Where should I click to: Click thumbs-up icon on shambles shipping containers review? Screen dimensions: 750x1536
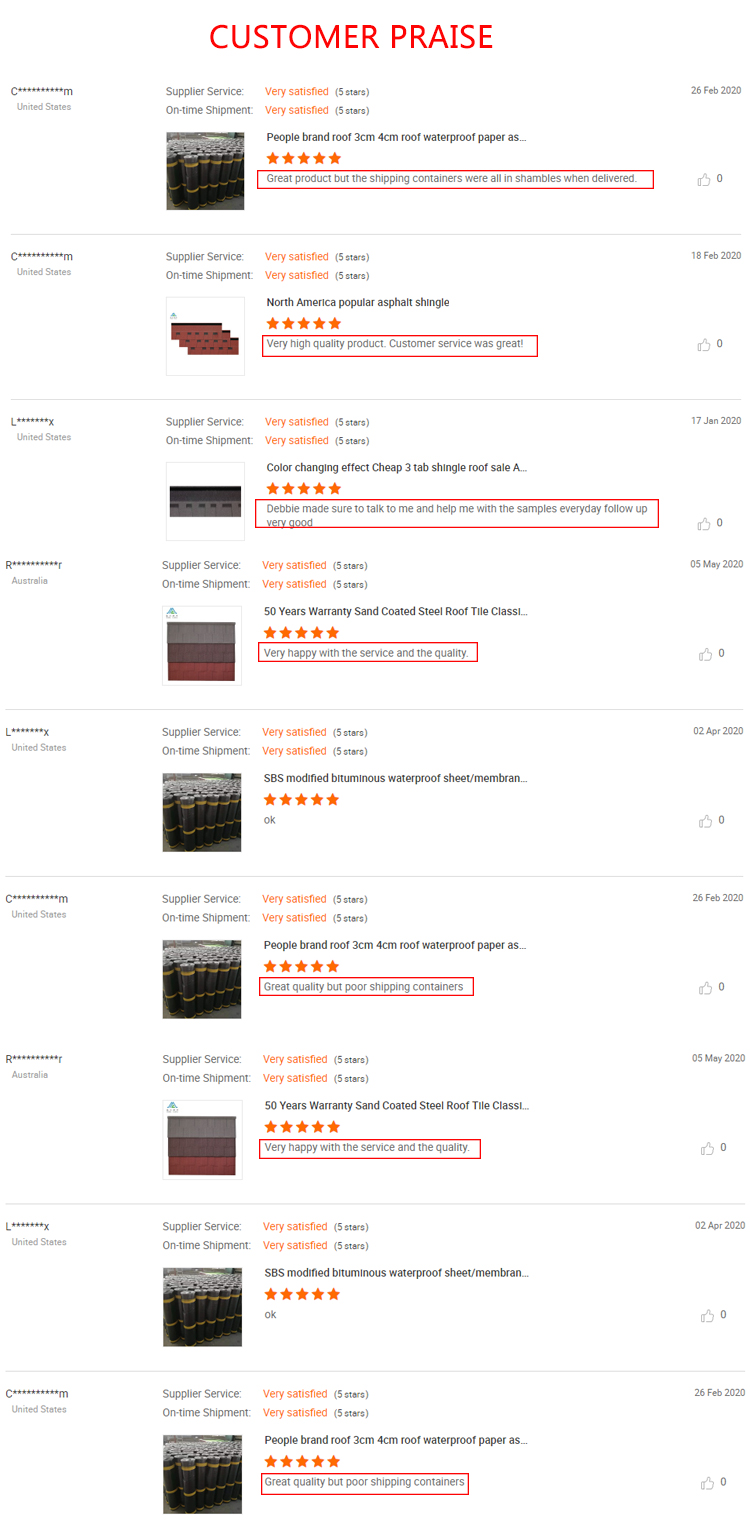click(704, 179)
